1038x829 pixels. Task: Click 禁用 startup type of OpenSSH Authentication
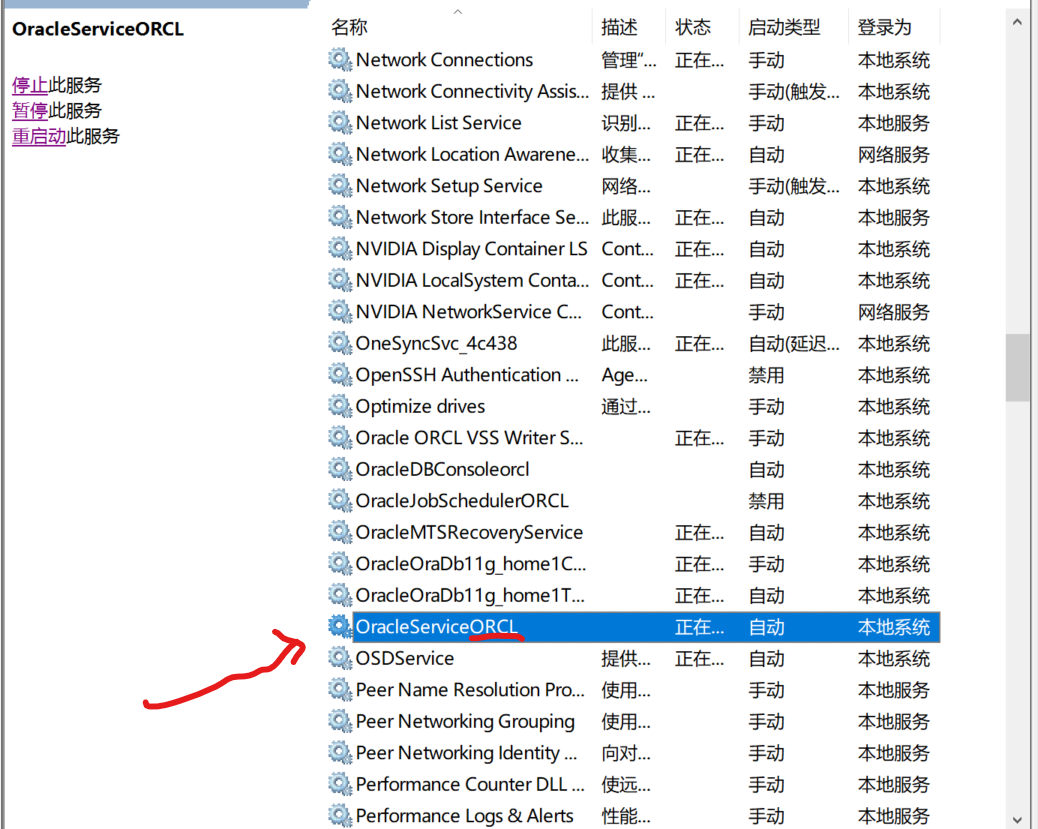(766, 375)
